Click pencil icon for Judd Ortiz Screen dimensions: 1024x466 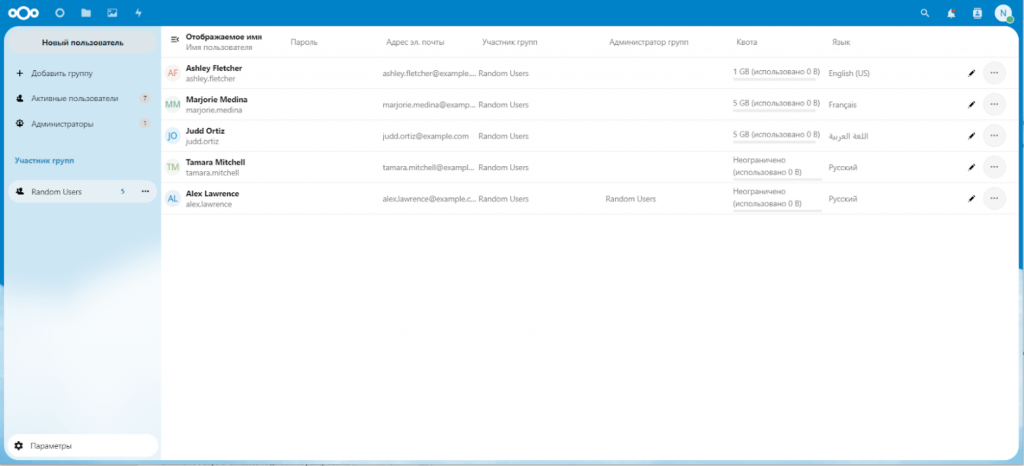pos(970,135)
